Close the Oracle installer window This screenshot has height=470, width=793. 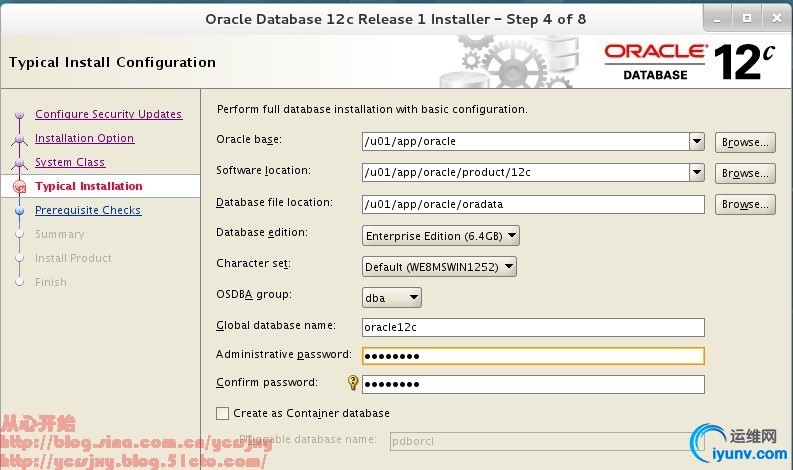(775, 18)
